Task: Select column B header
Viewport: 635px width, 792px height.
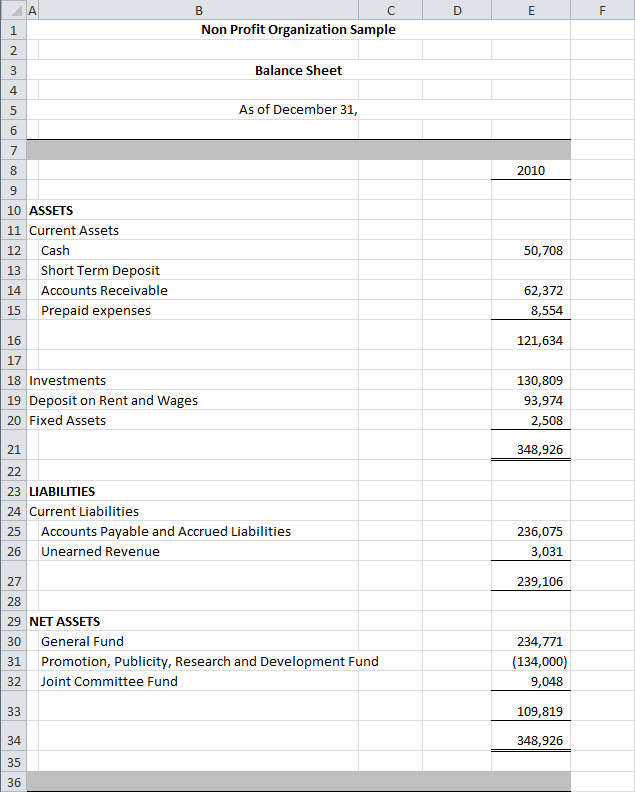Action: tap(198, 10)
